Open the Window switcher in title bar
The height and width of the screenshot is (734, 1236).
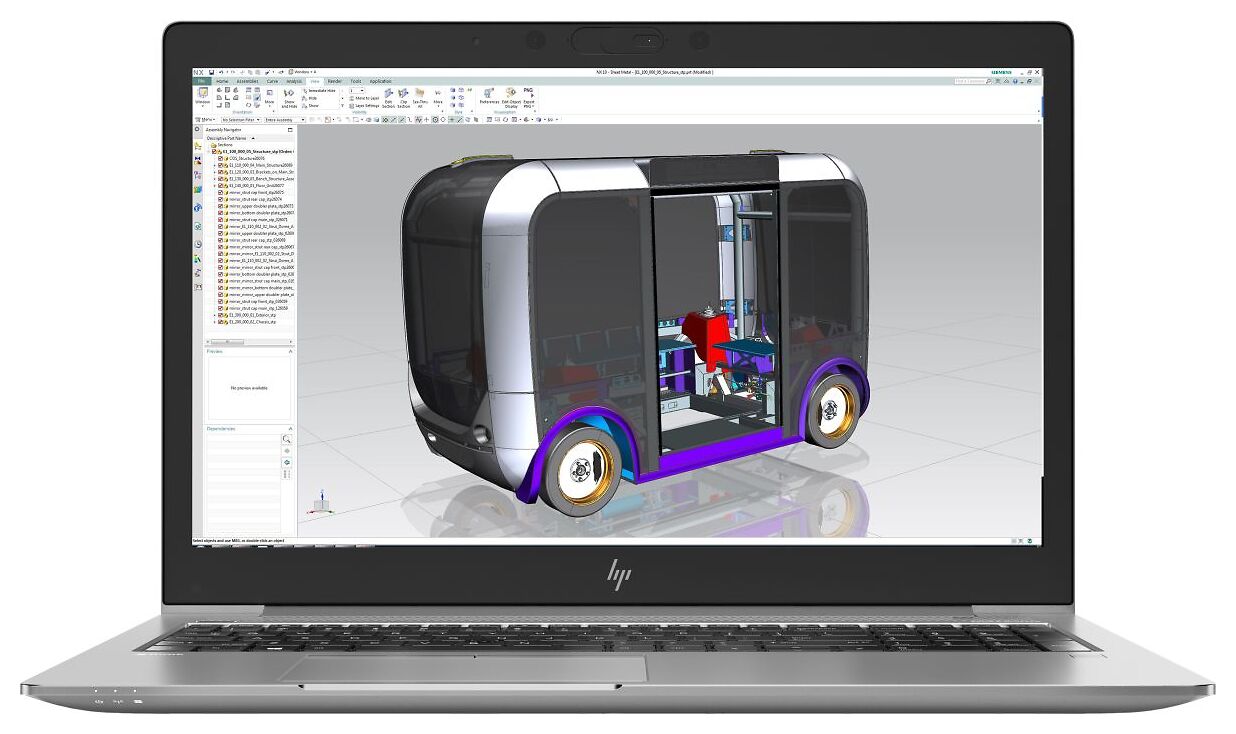[302, 72]
